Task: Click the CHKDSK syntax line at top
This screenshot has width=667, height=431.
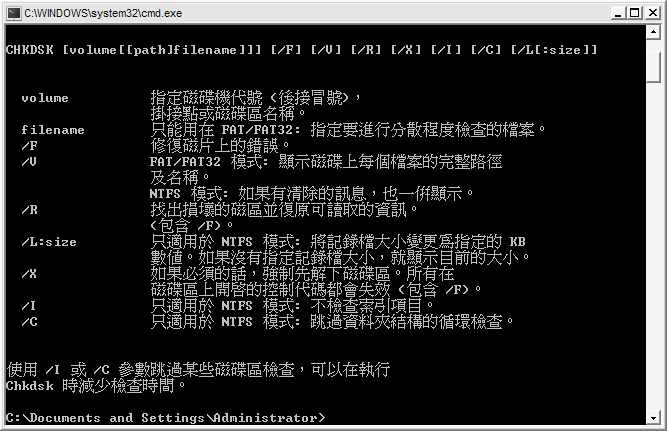Action: (x=302, y=50)
